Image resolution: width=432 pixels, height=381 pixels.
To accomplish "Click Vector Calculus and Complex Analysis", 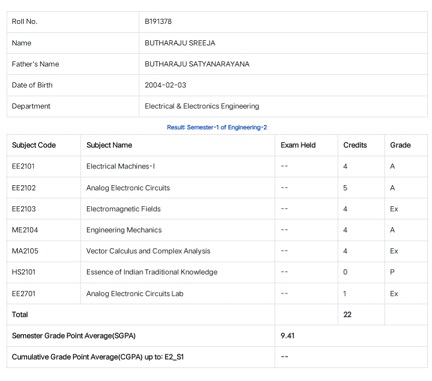I will pos(148,251).
